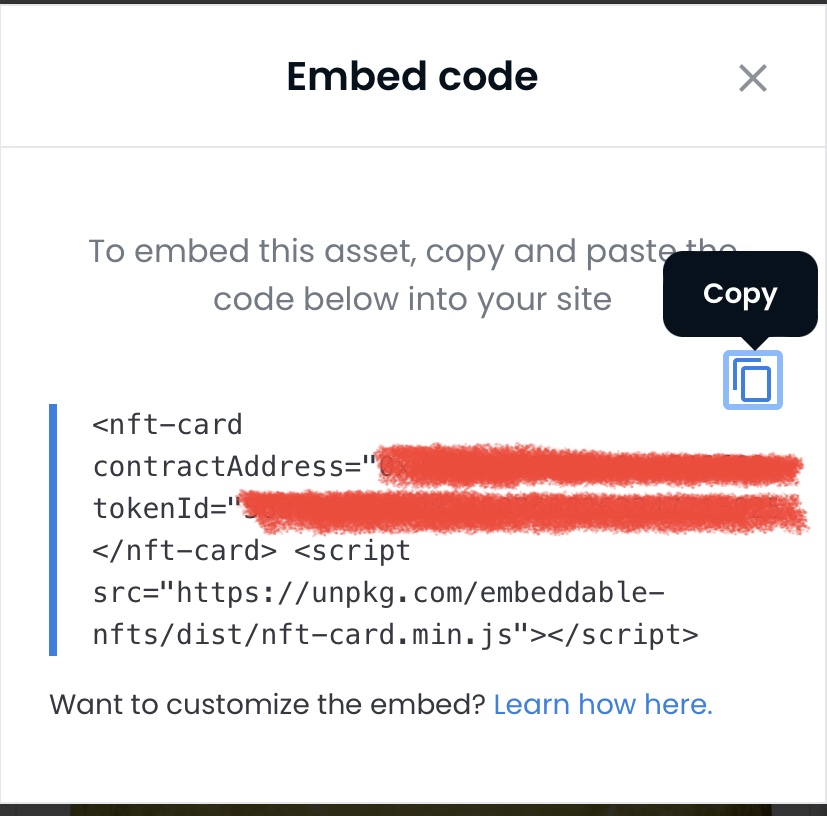827x816 pixels.
Task: Click the unpkg.com script source URL
Action: pyautogui.click(x=396, y=614)
